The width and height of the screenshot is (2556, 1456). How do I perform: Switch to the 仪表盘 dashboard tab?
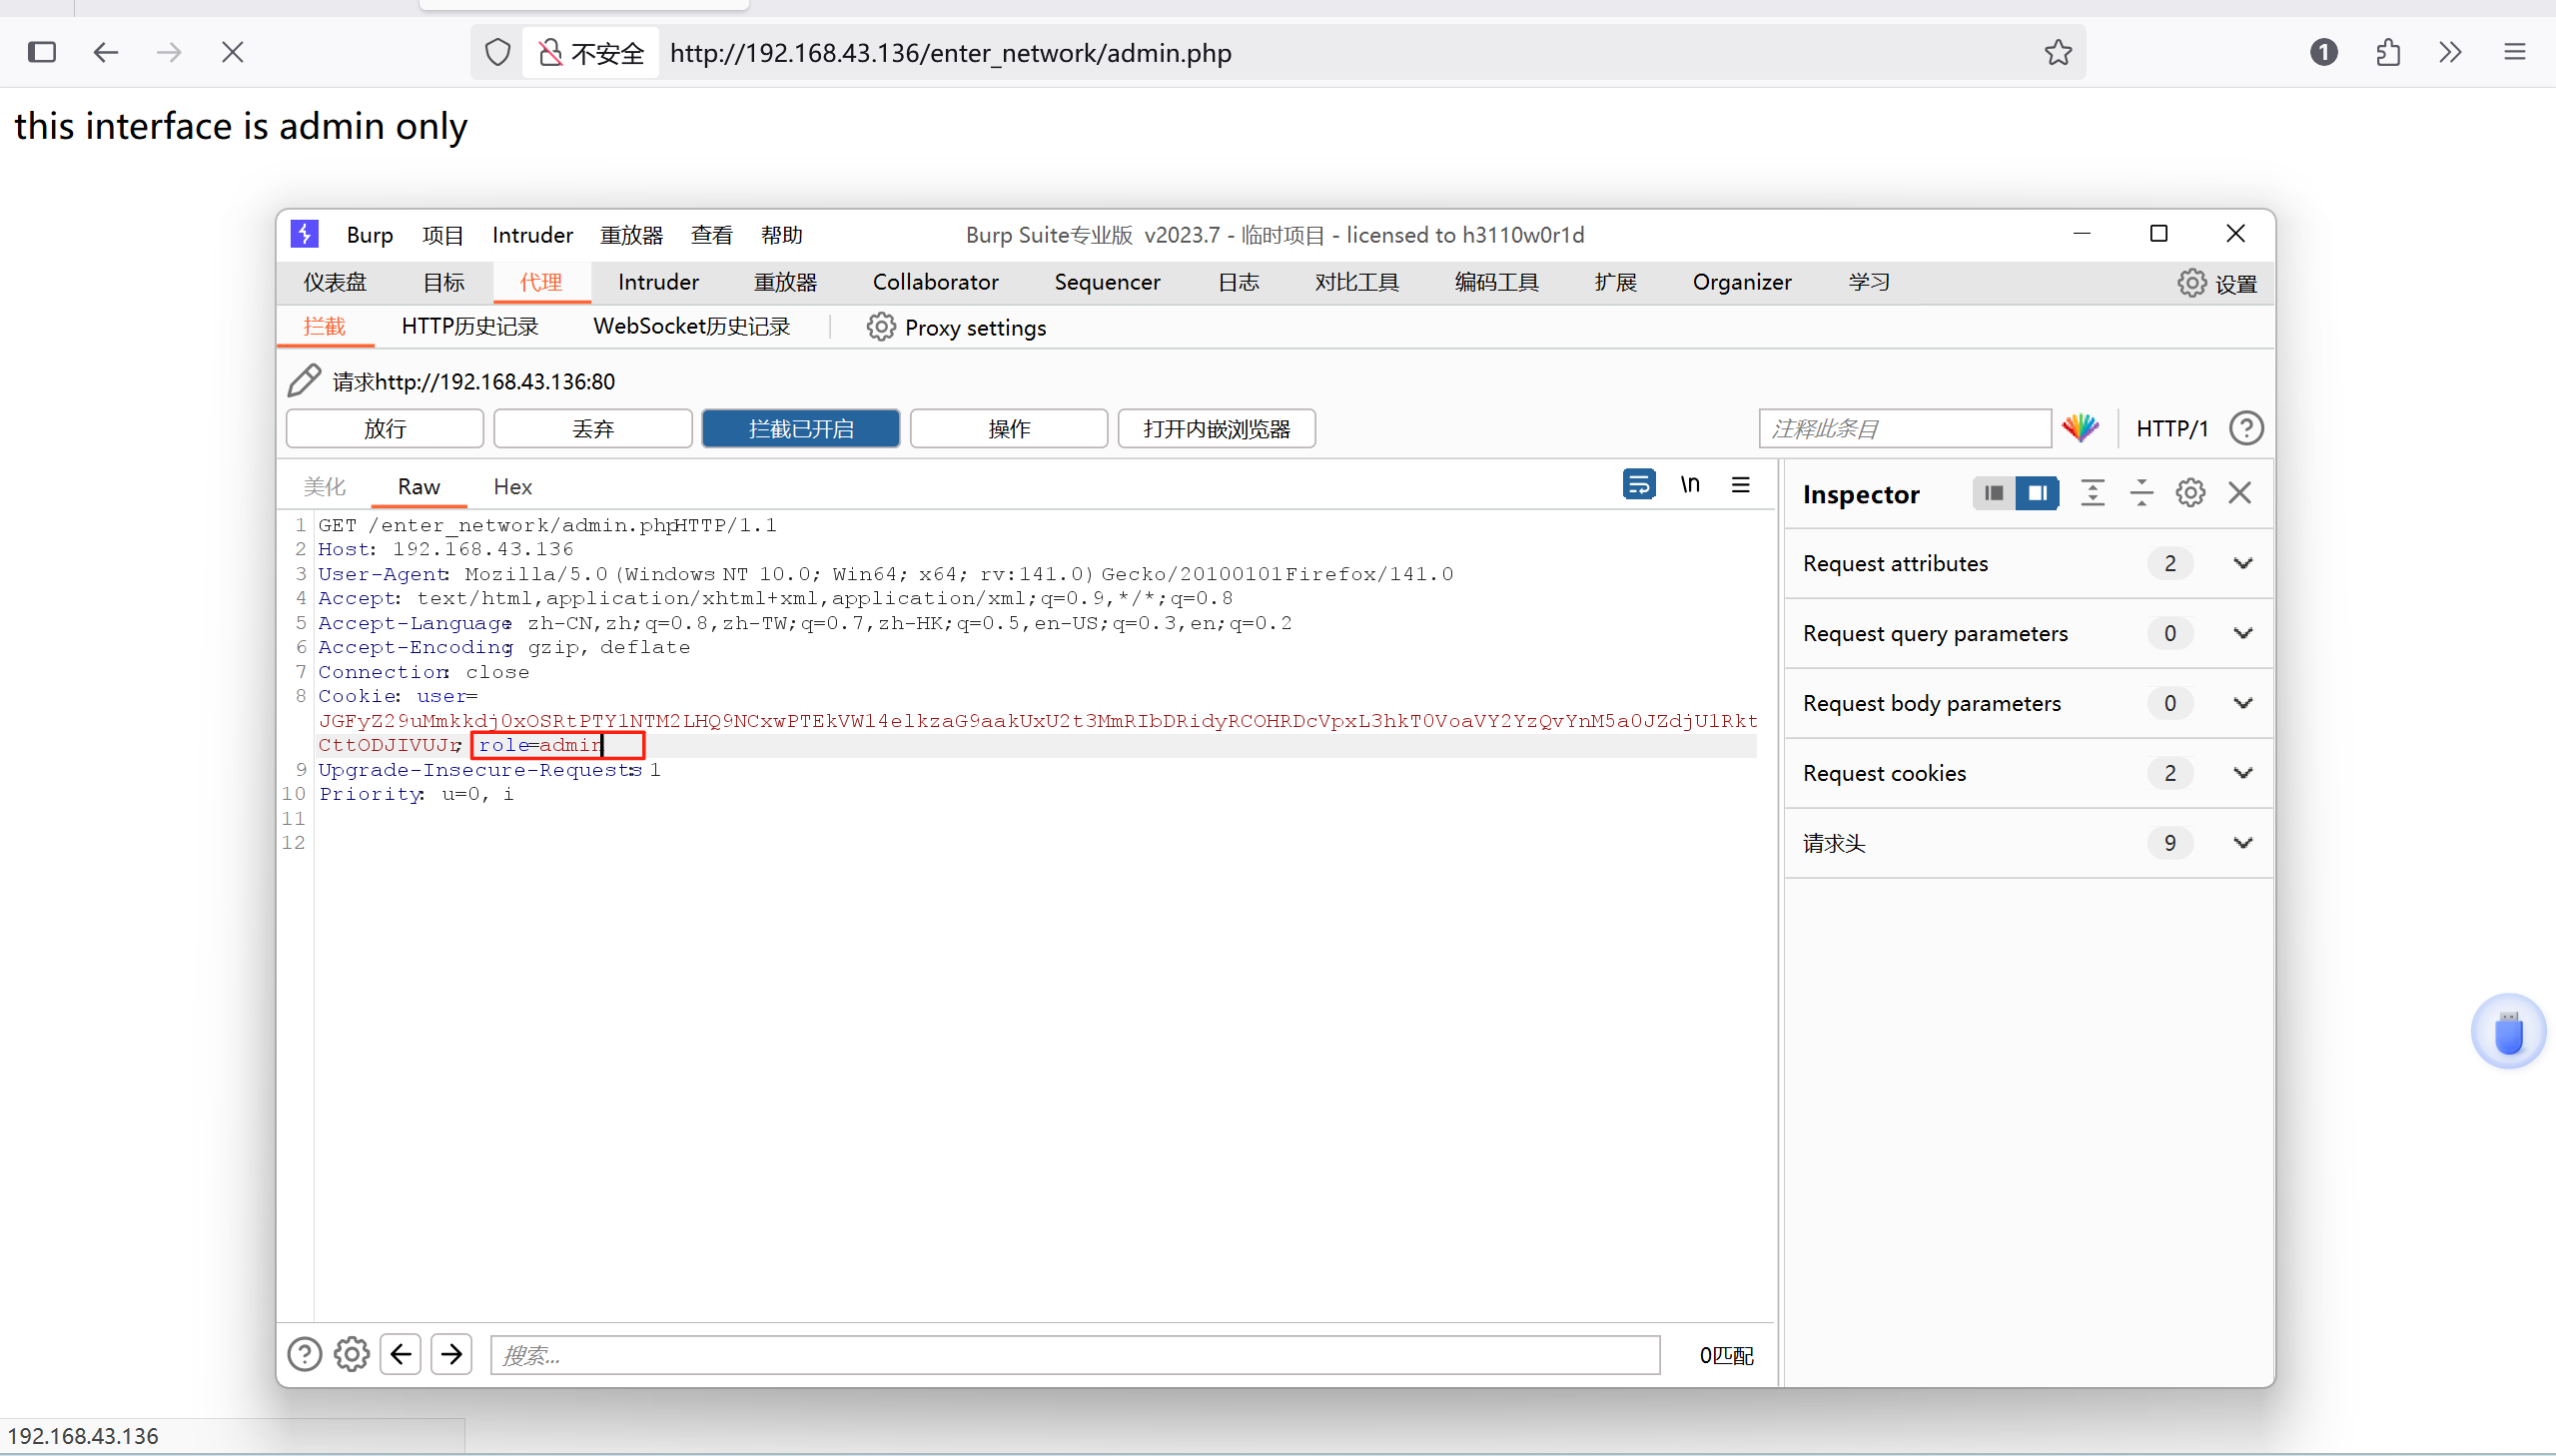coord(335,282)
